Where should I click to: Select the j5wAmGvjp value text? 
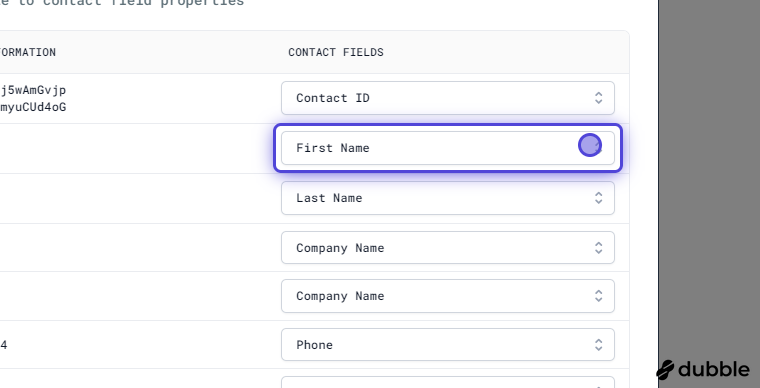click(33, 91)
